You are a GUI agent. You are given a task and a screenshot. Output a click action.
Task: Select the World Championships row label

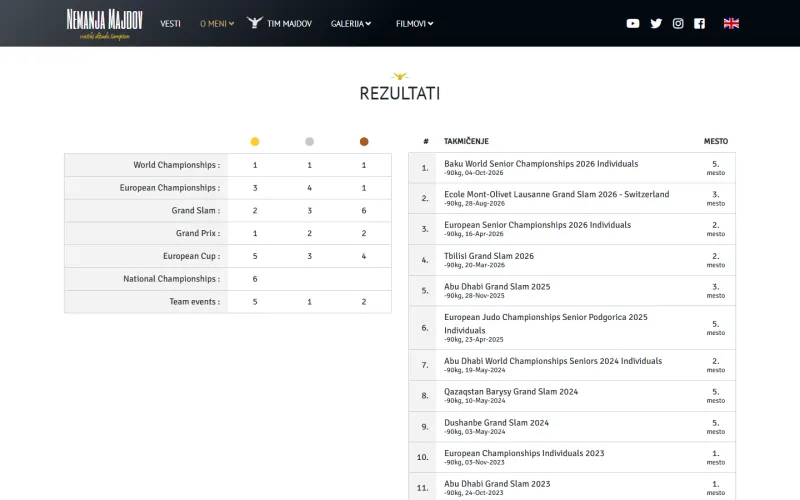point(177,165)
